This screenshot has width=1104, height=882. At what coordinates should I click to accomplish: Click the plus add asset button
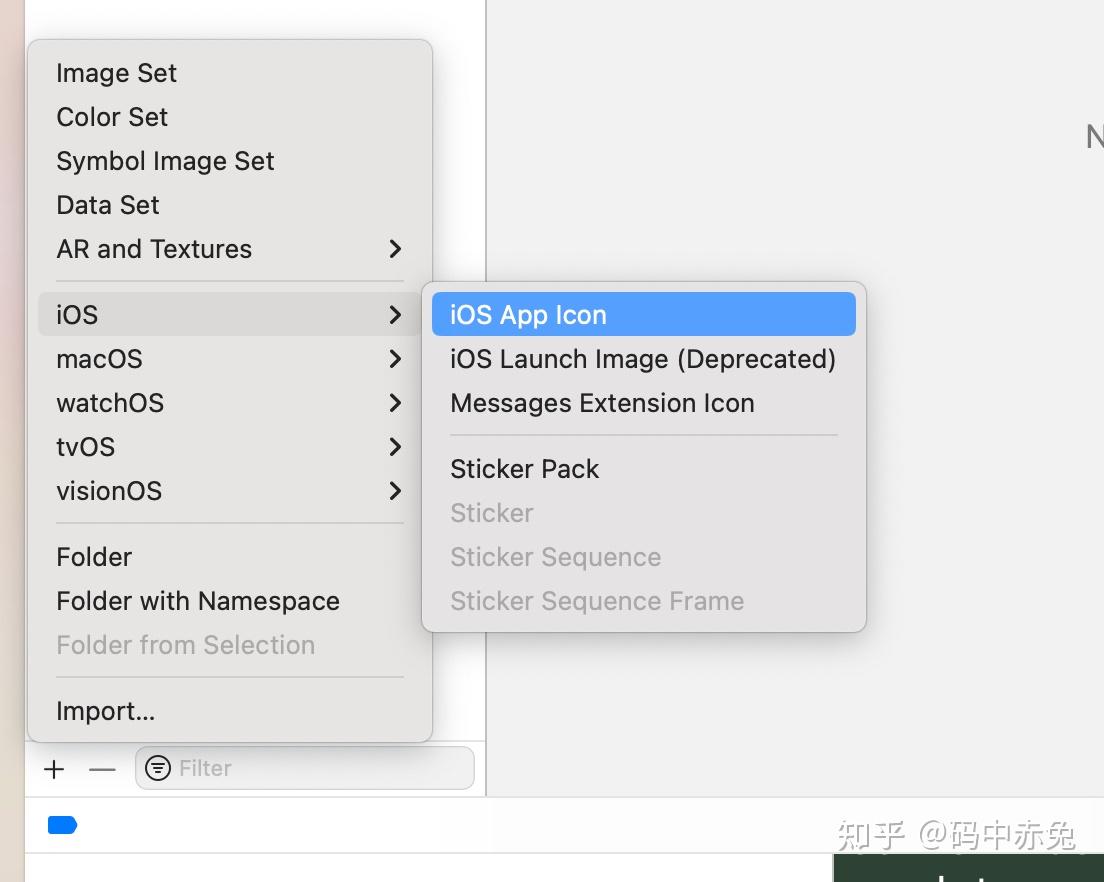point(54,769)
